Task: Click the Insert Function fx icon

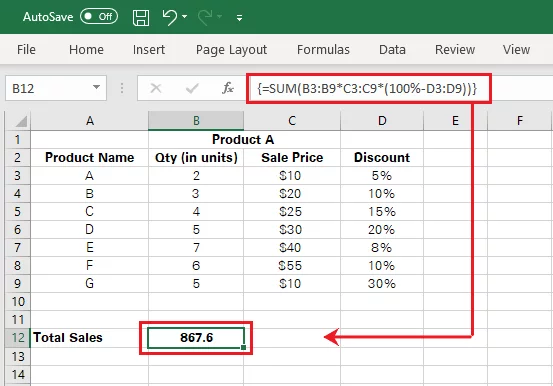Action: 228,88
